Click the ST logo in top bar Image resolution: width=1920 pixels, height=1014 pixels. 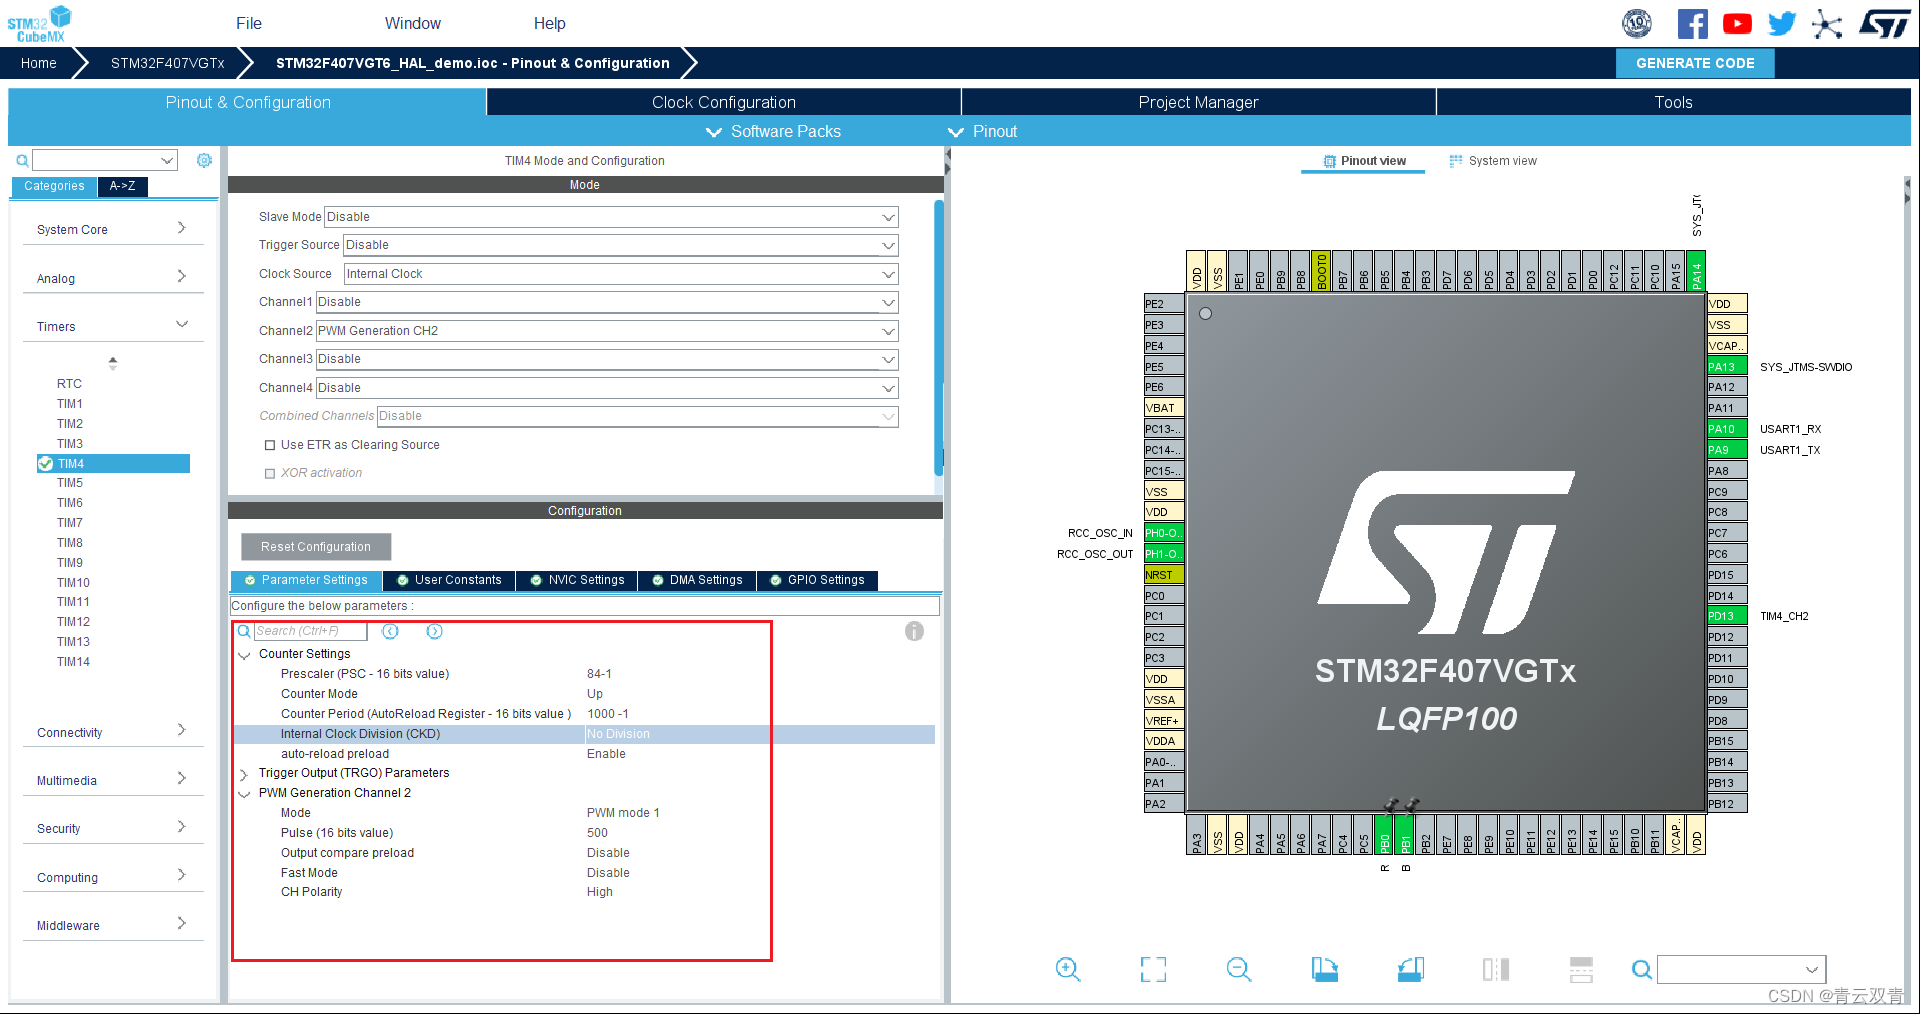coord(1884,23)
